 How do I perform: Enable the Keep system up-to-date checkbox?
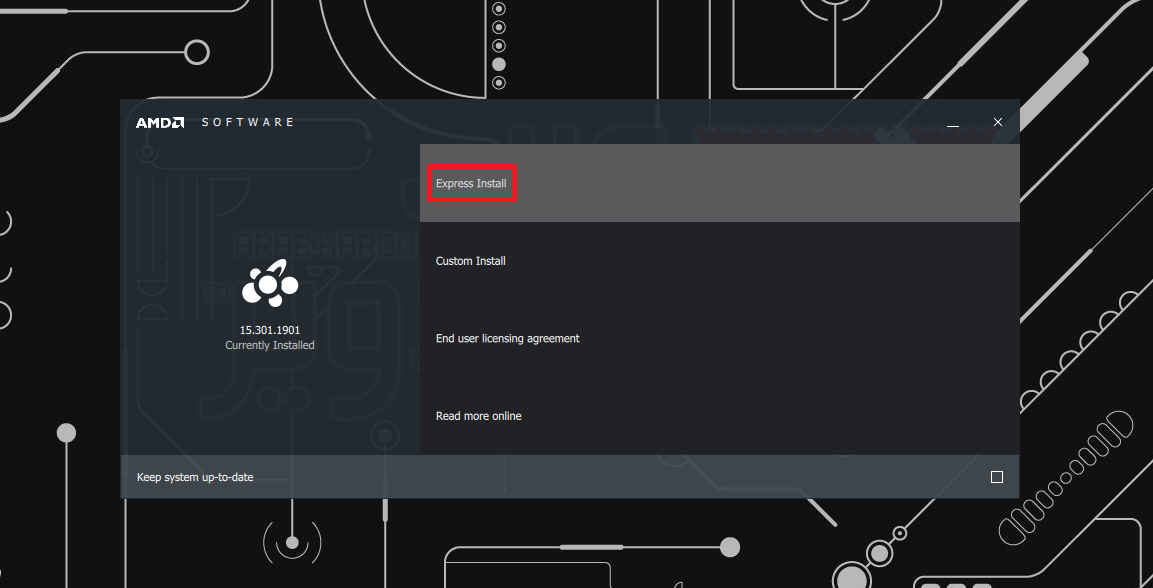pyautogui.click(x=996, y=477)
